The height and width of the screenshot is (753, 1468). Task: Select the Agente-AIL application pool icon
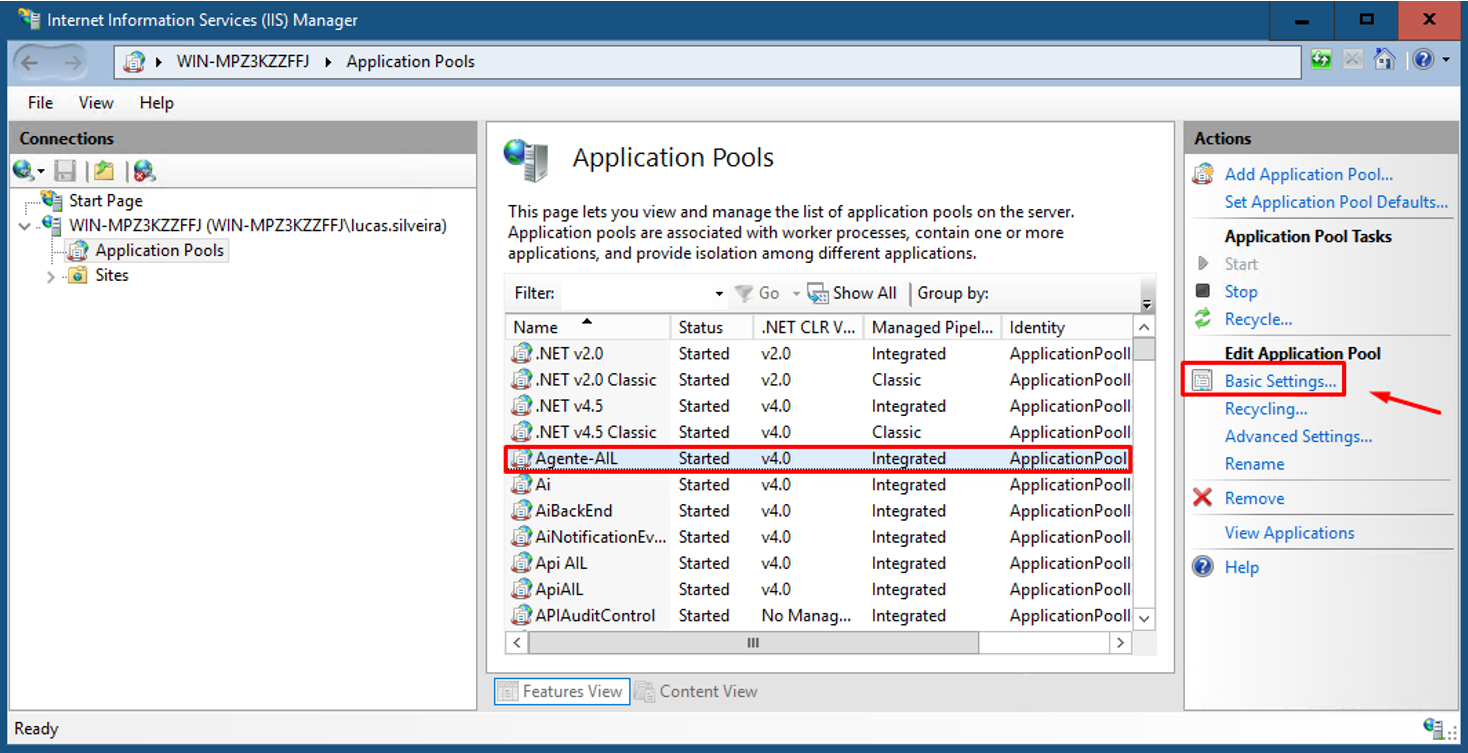pos(521,459)
